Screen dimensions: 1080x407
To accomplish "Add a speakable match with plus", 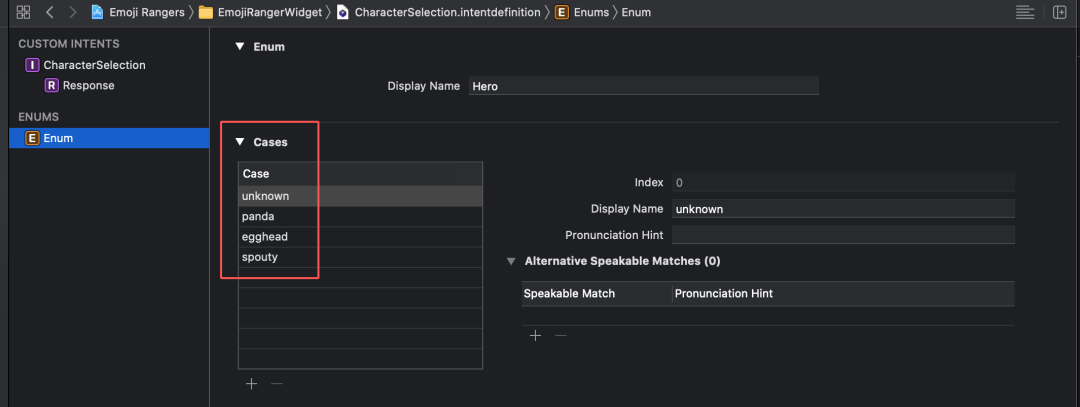I will (535, 335).
